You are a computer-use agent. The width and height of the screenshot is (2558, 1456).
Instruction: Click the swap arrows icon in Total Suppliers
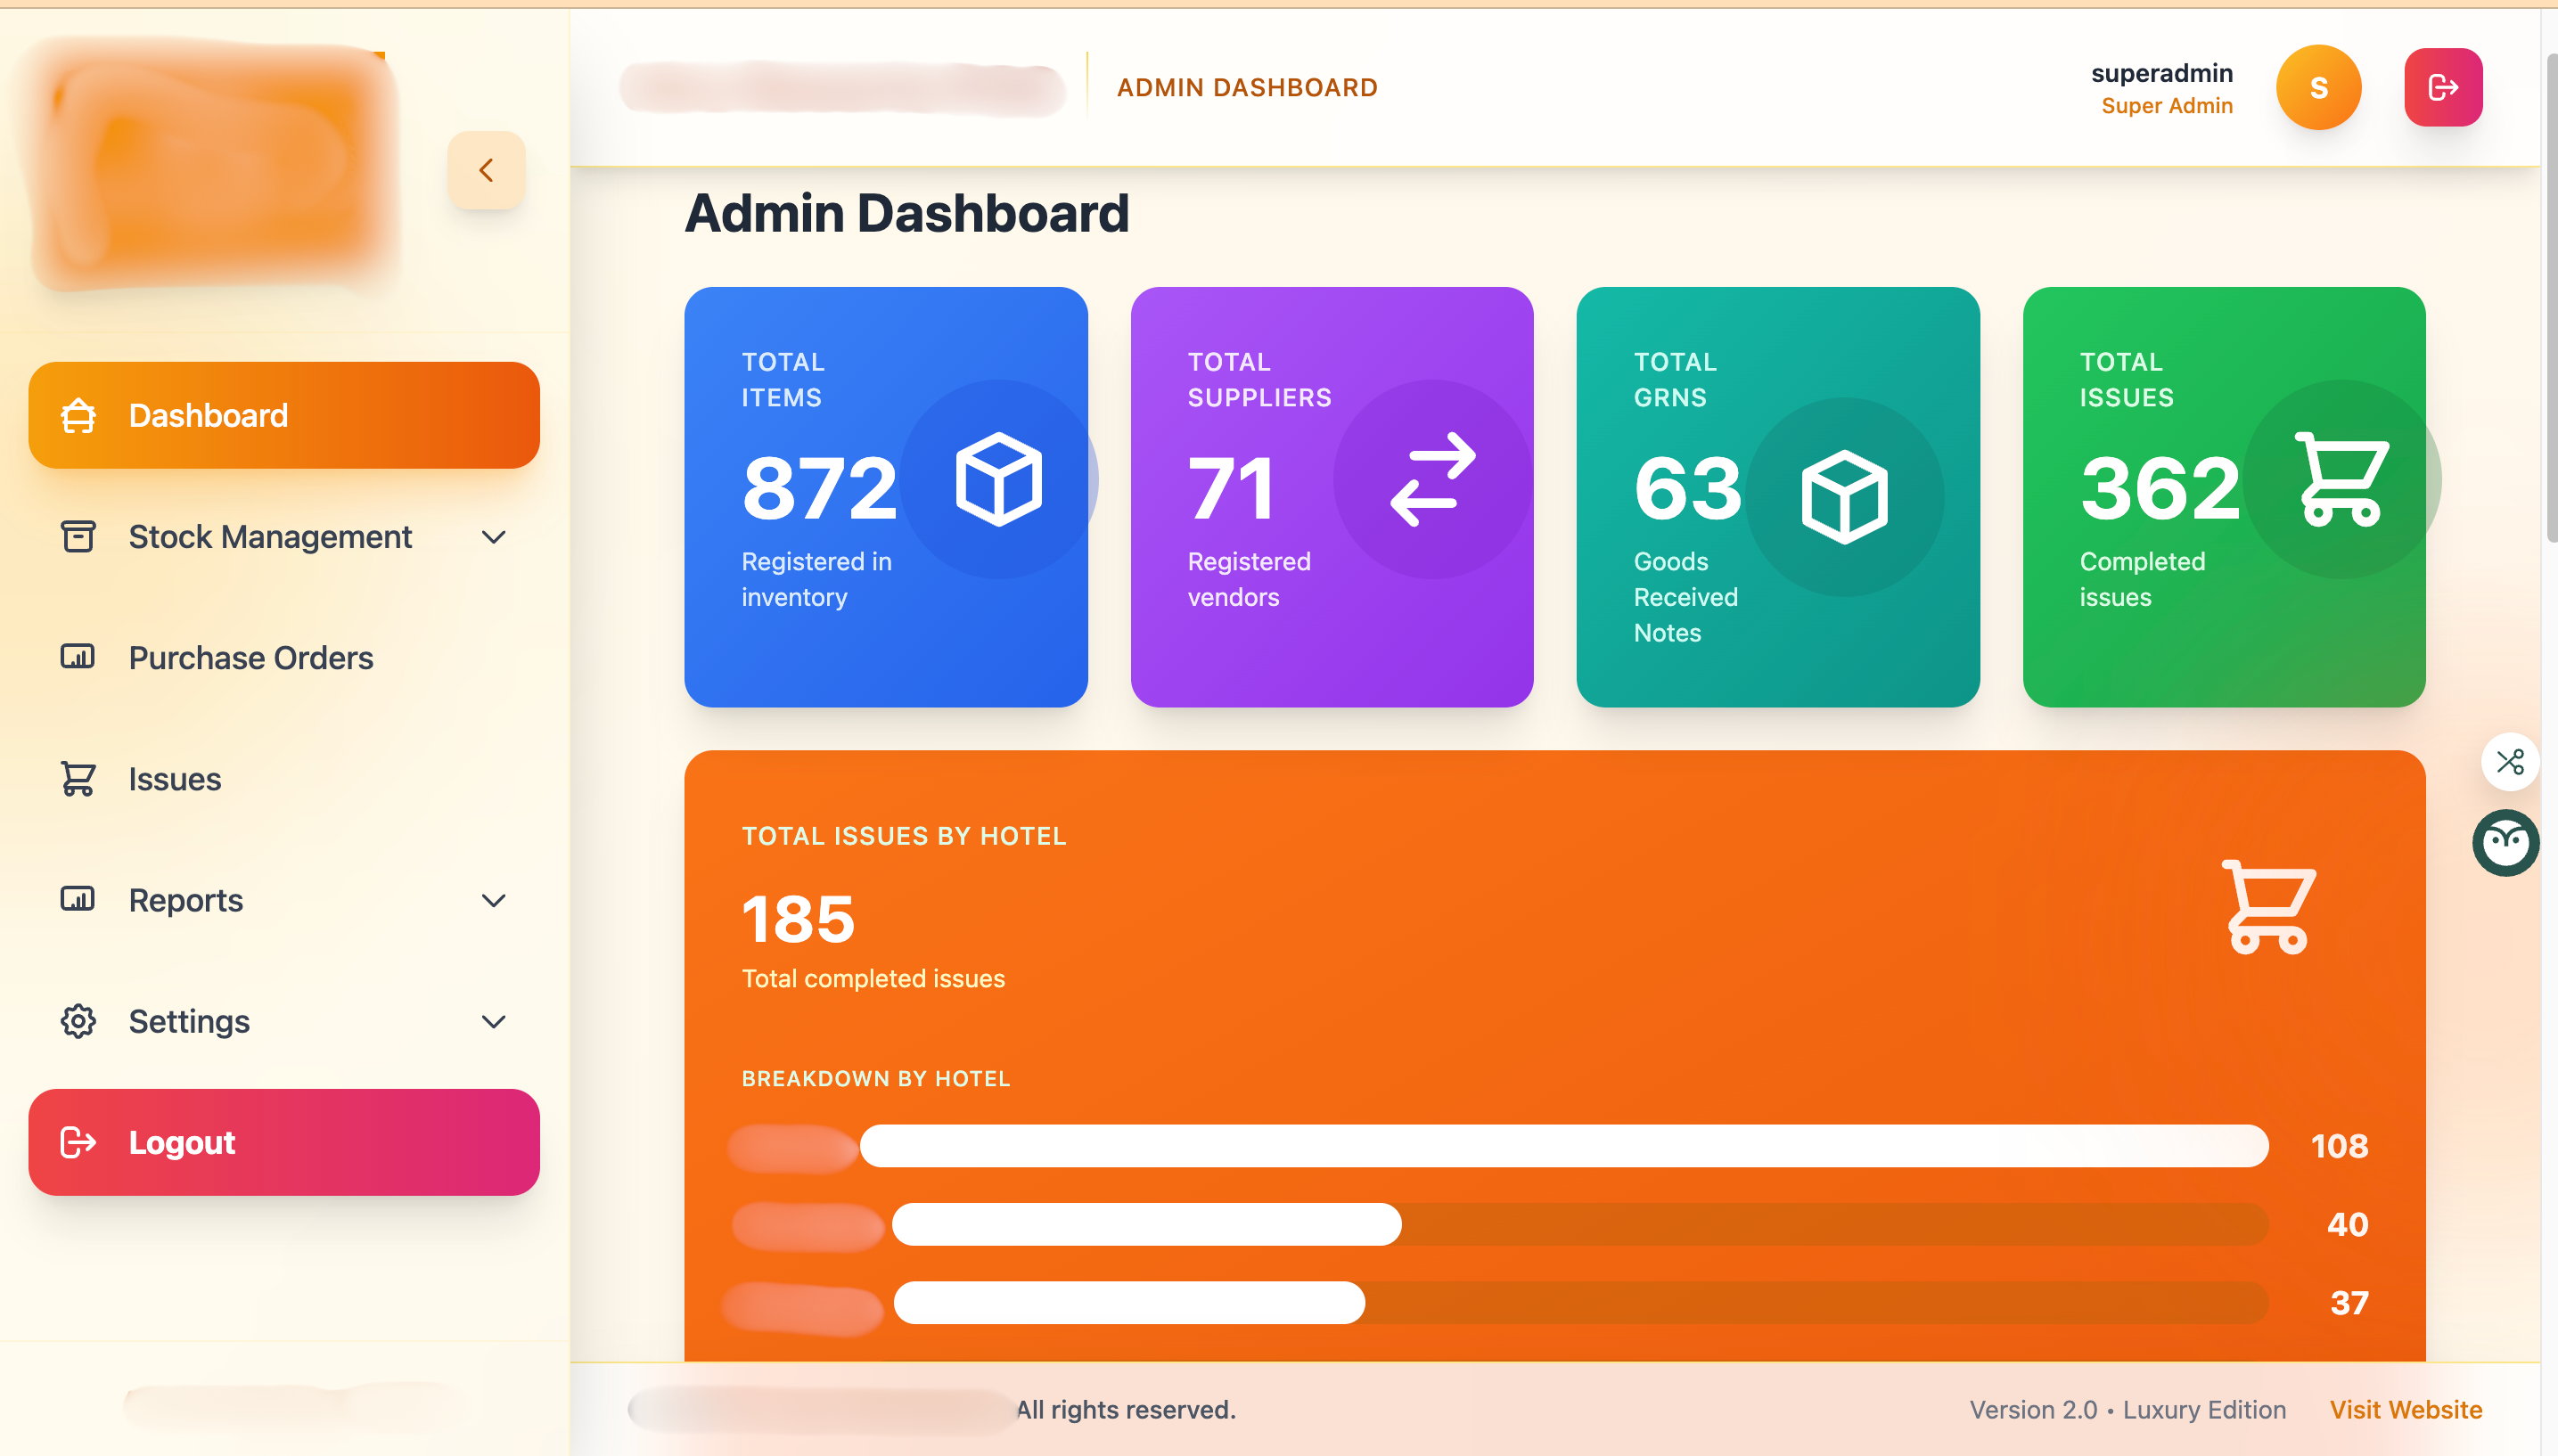[x=1432, y=479]
